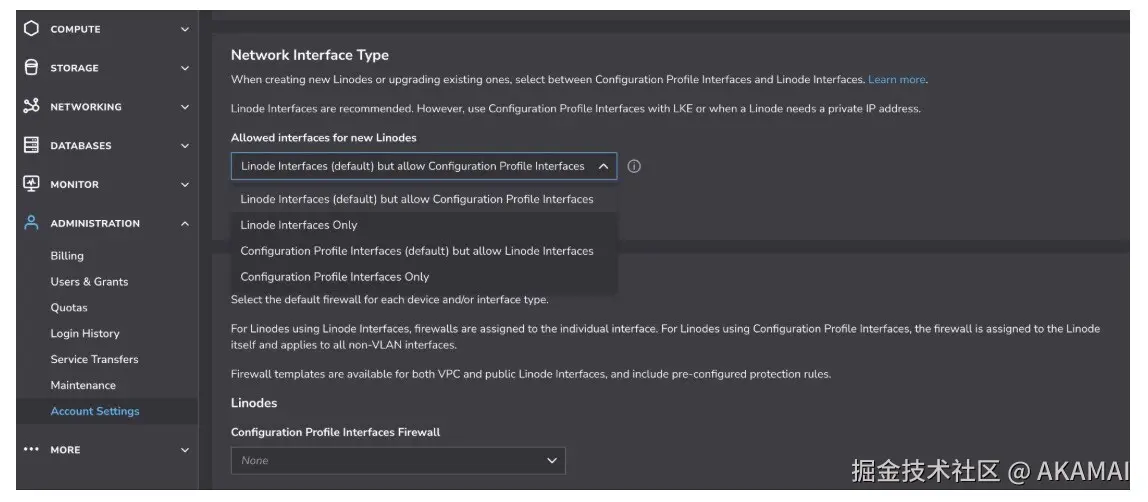
Task: Open Users & Grants page
Action: pos(89,282)
